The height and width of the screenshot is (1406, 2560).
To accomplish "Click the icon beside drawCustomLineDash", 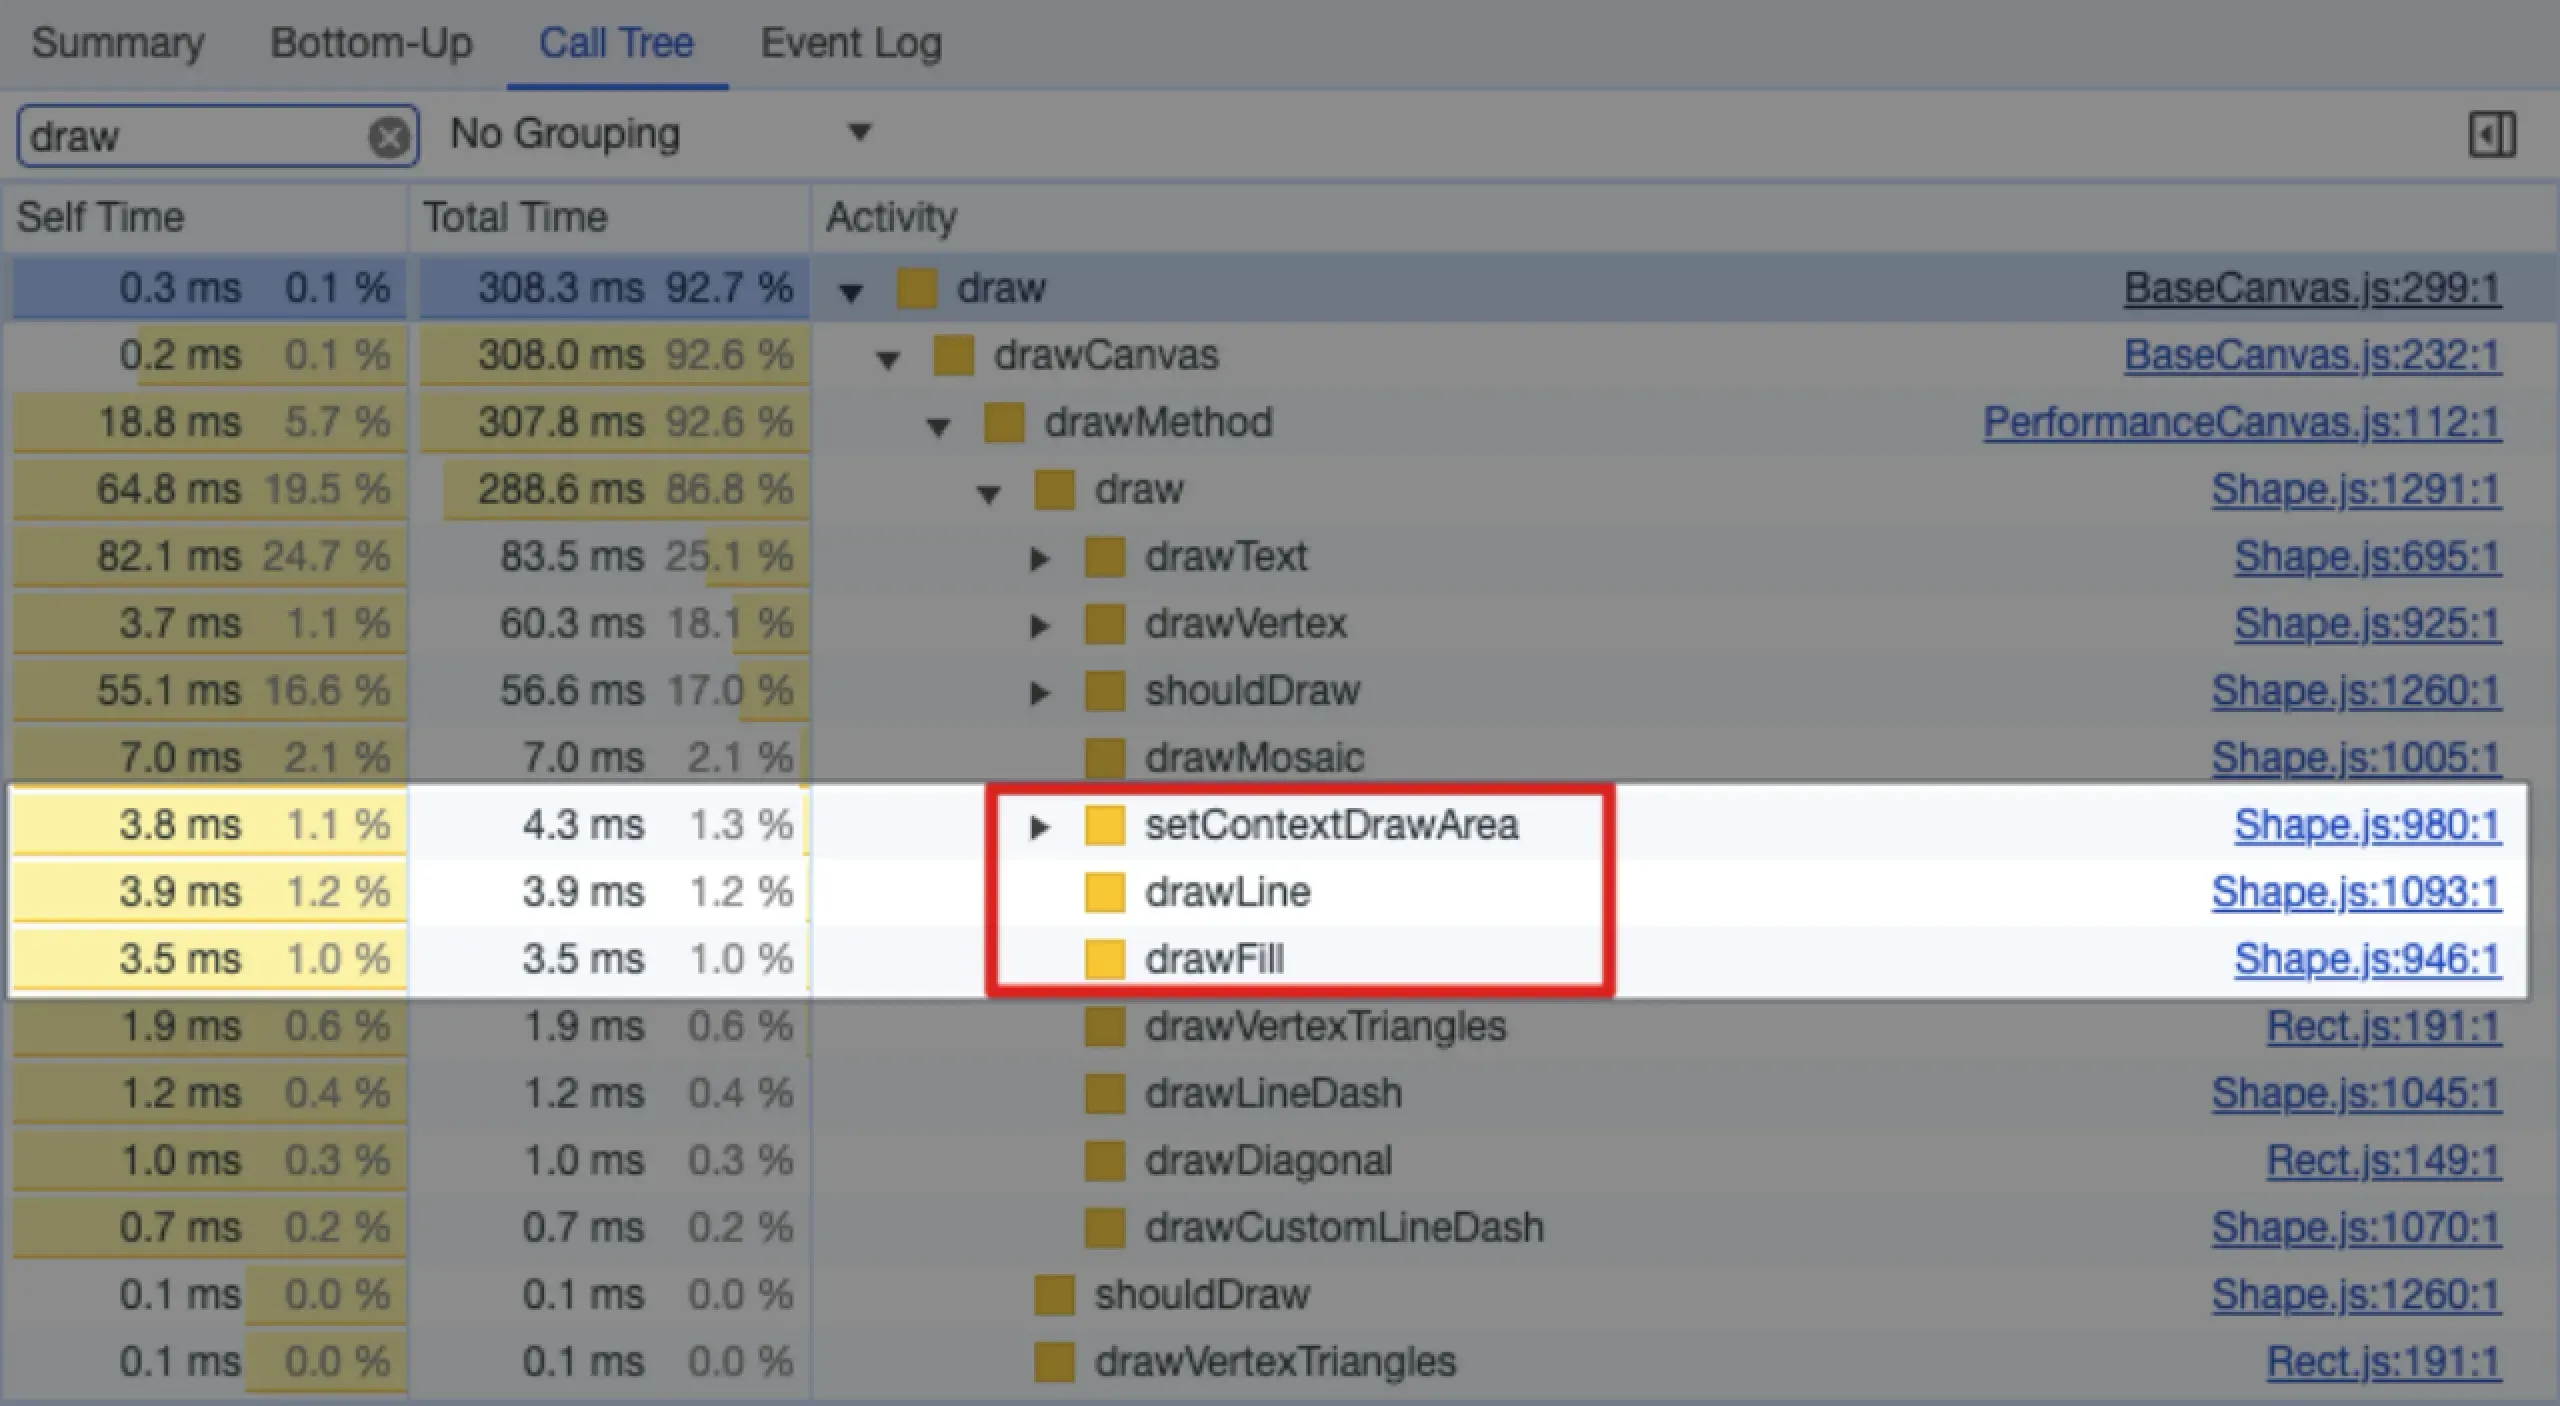I will pos(1104,1228).
